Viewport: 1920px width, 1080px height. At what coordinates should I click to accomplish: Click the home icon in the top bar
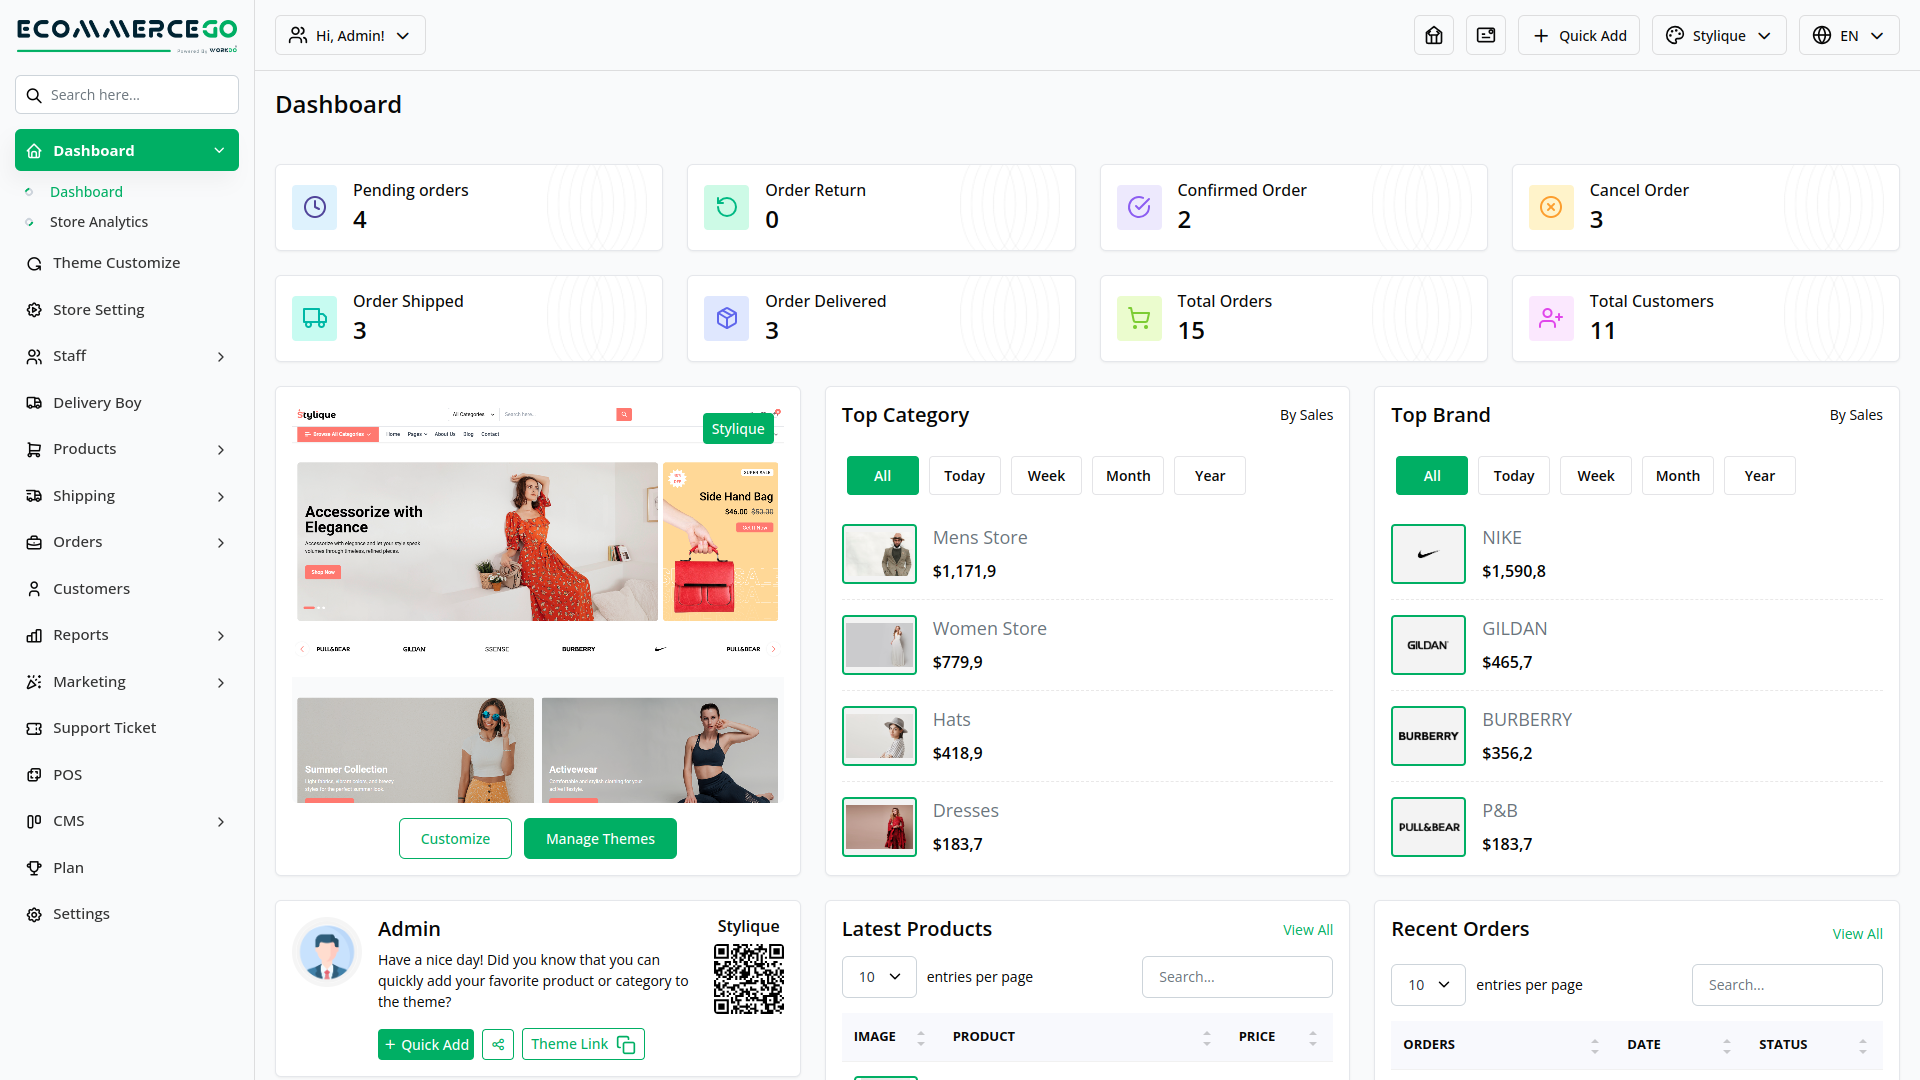tap(1433, 34)
